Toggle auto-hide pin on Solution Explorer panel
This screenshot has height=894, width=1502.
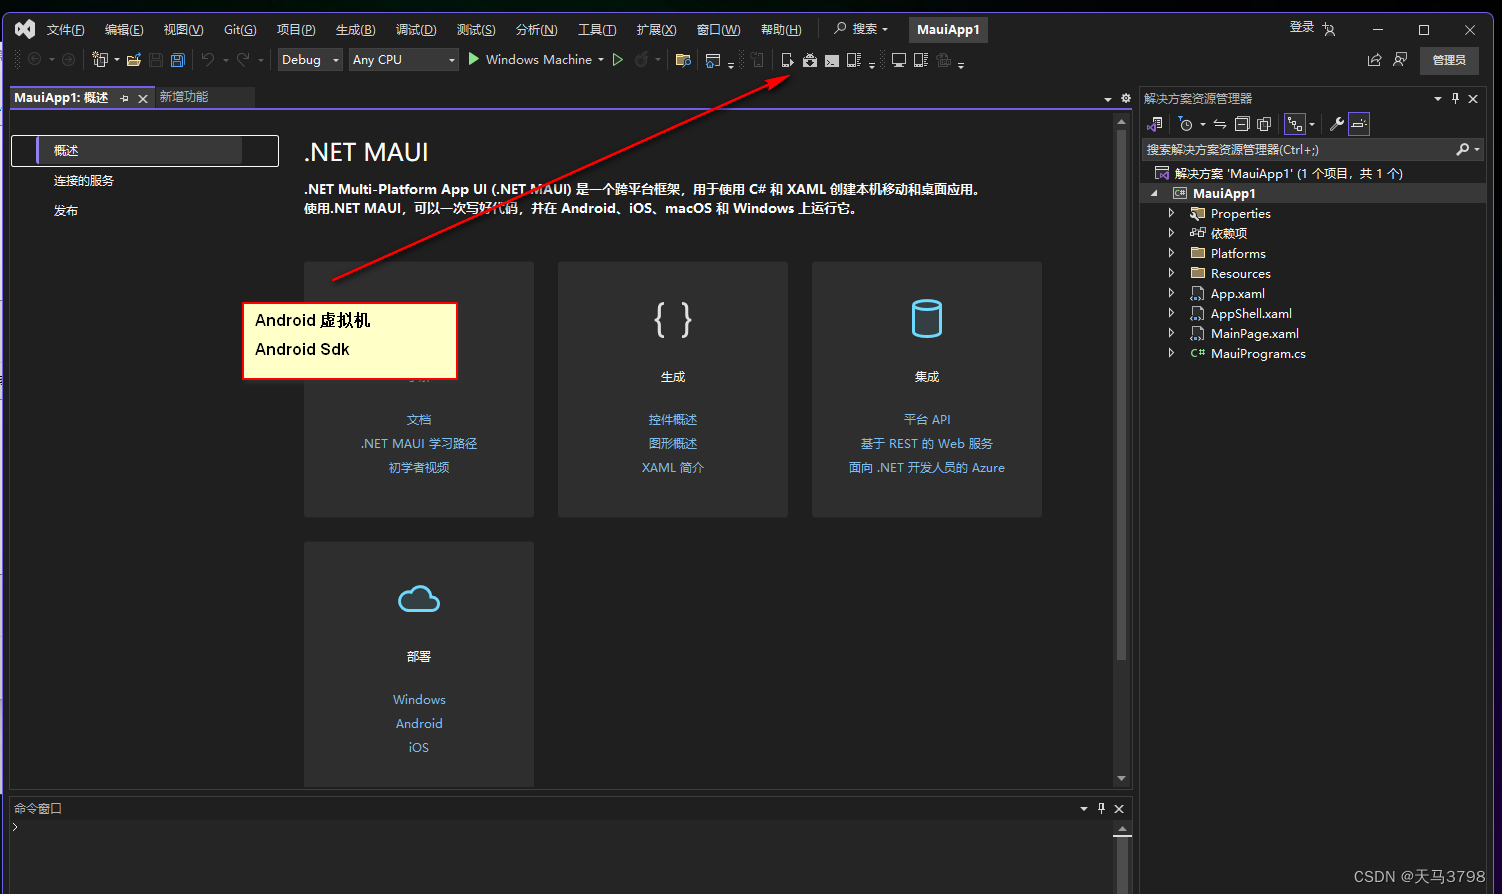click(1455, 98)
